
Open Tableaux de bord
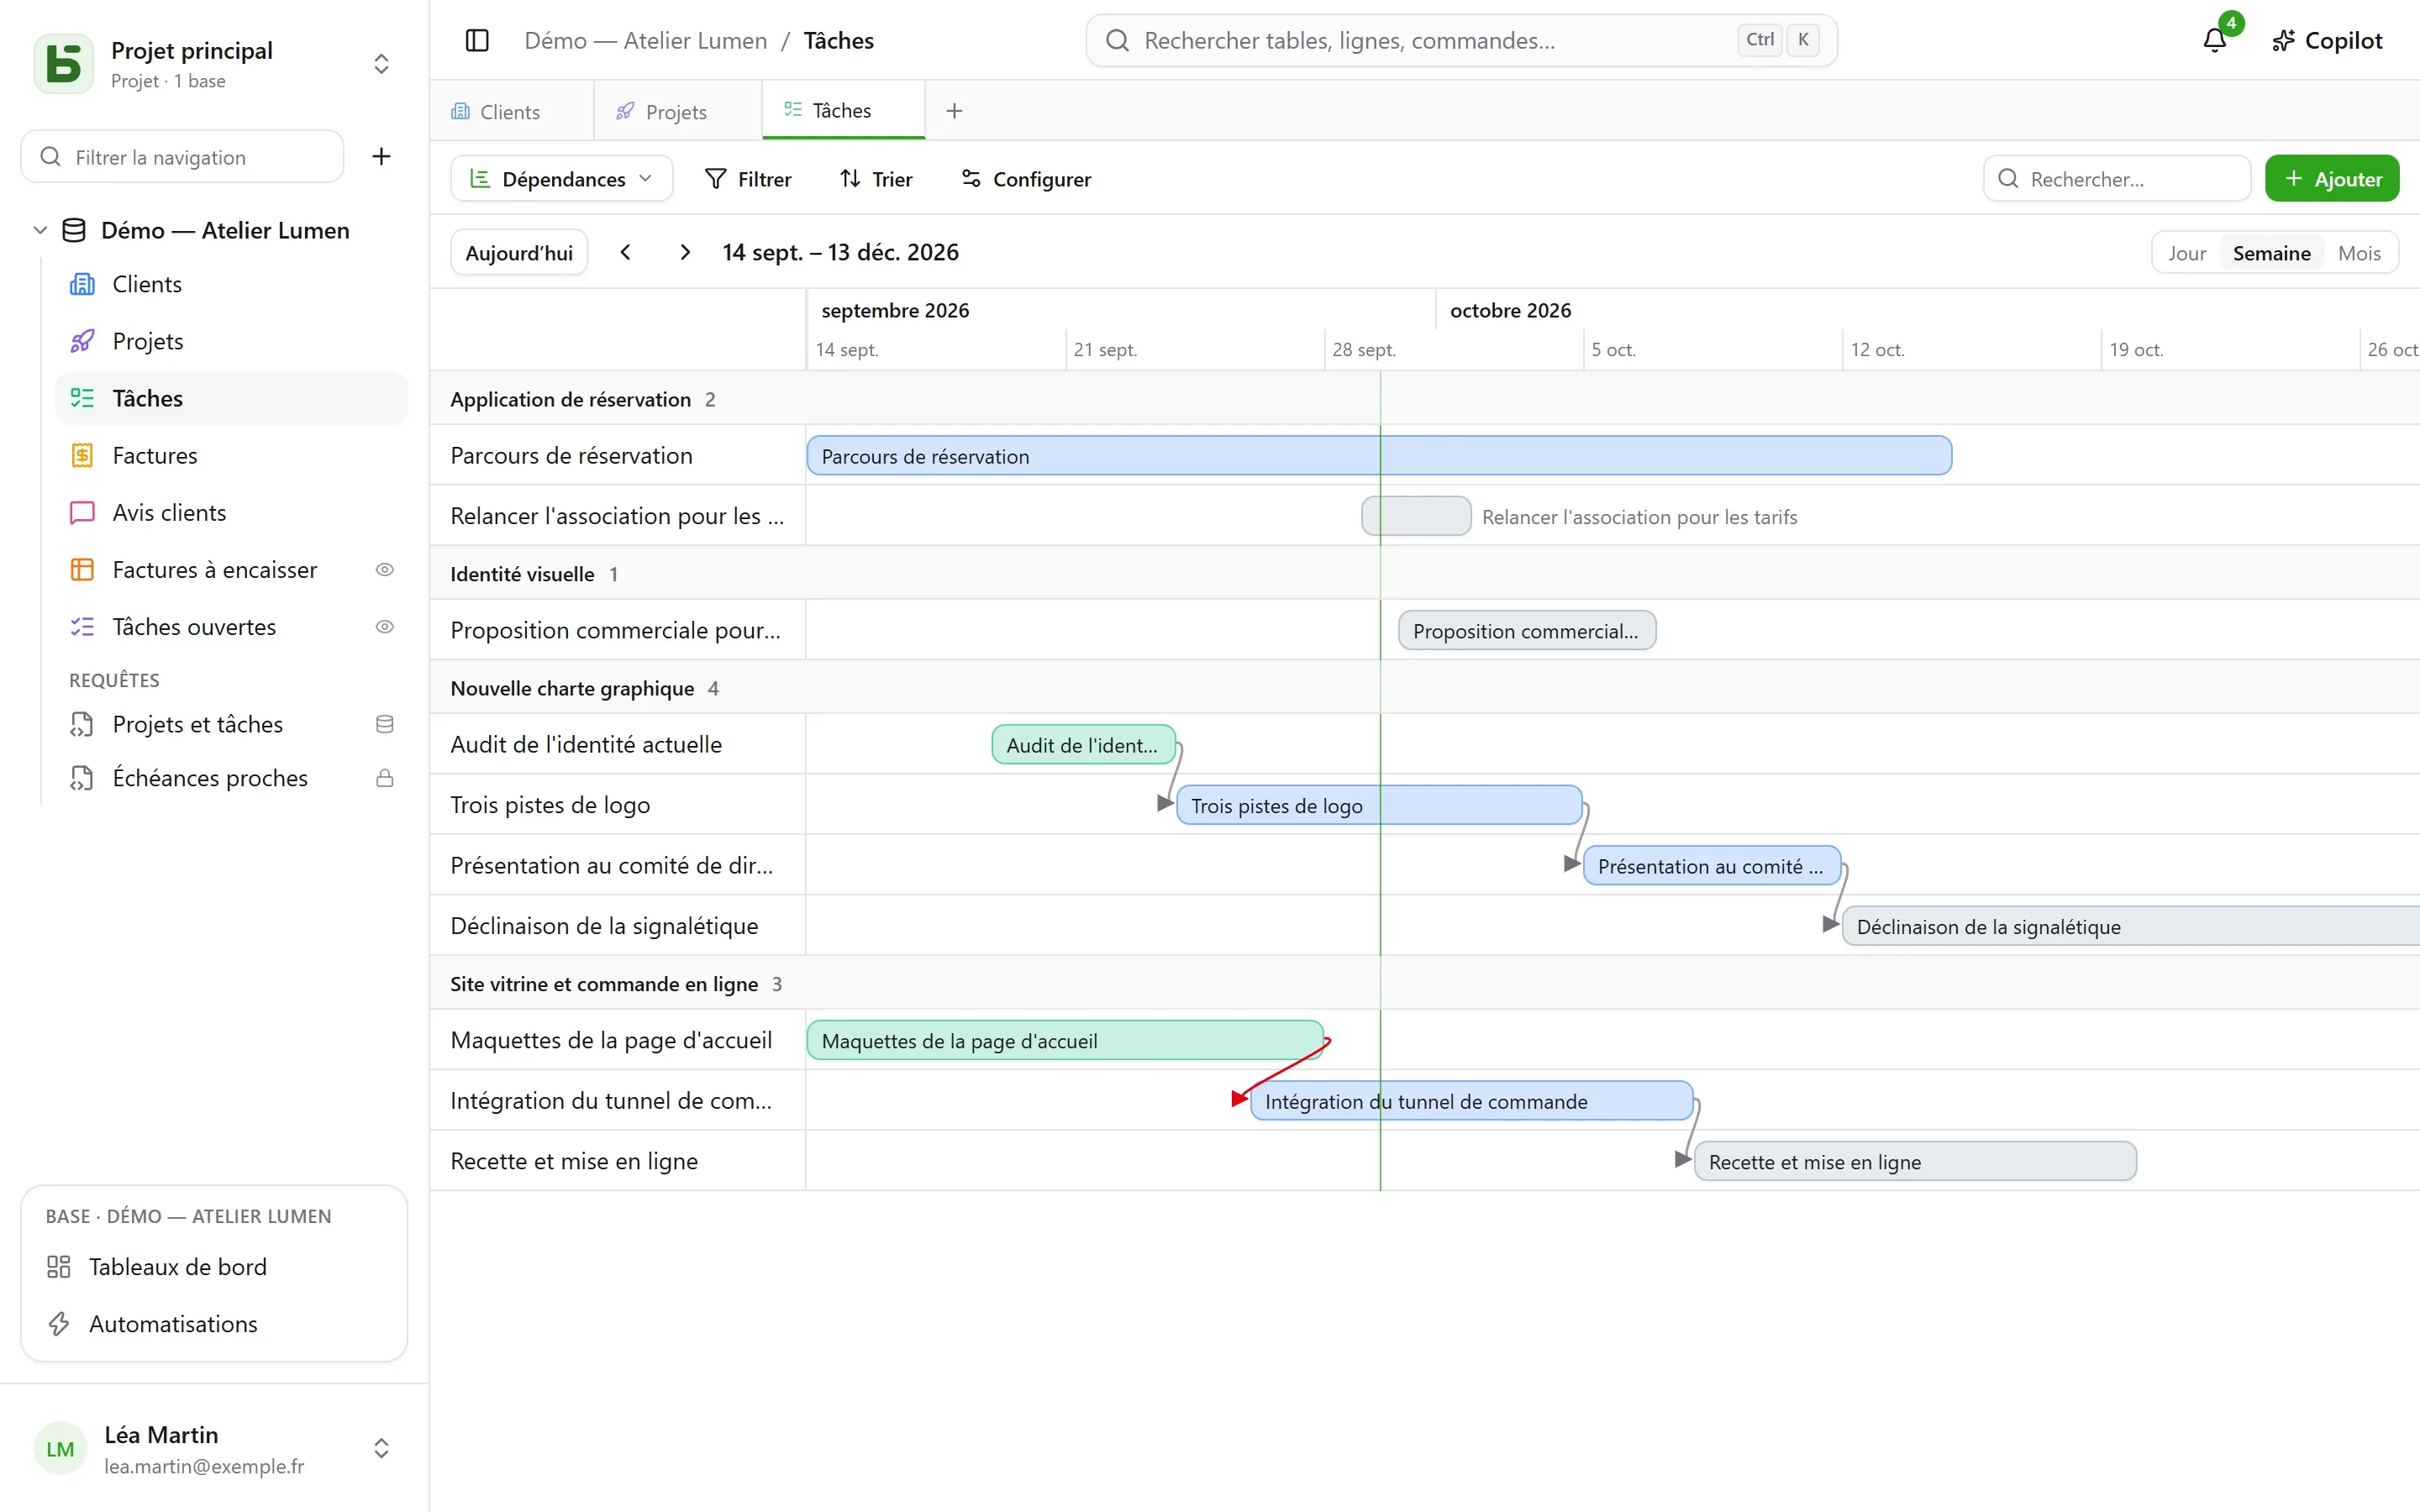point(214,1266)
